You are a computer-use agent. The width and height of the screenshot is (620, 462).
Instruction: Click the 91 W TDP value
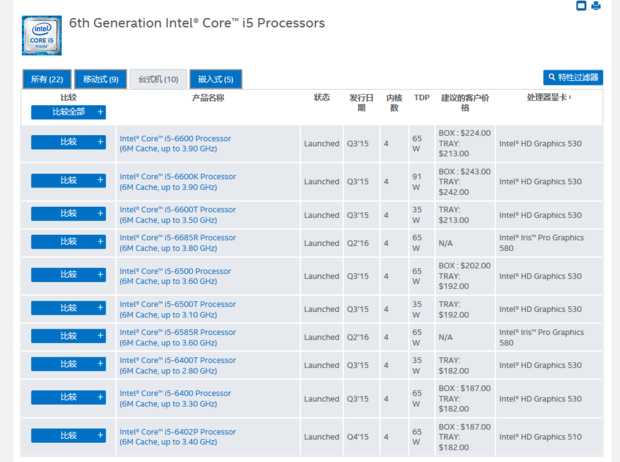(416, 182)
